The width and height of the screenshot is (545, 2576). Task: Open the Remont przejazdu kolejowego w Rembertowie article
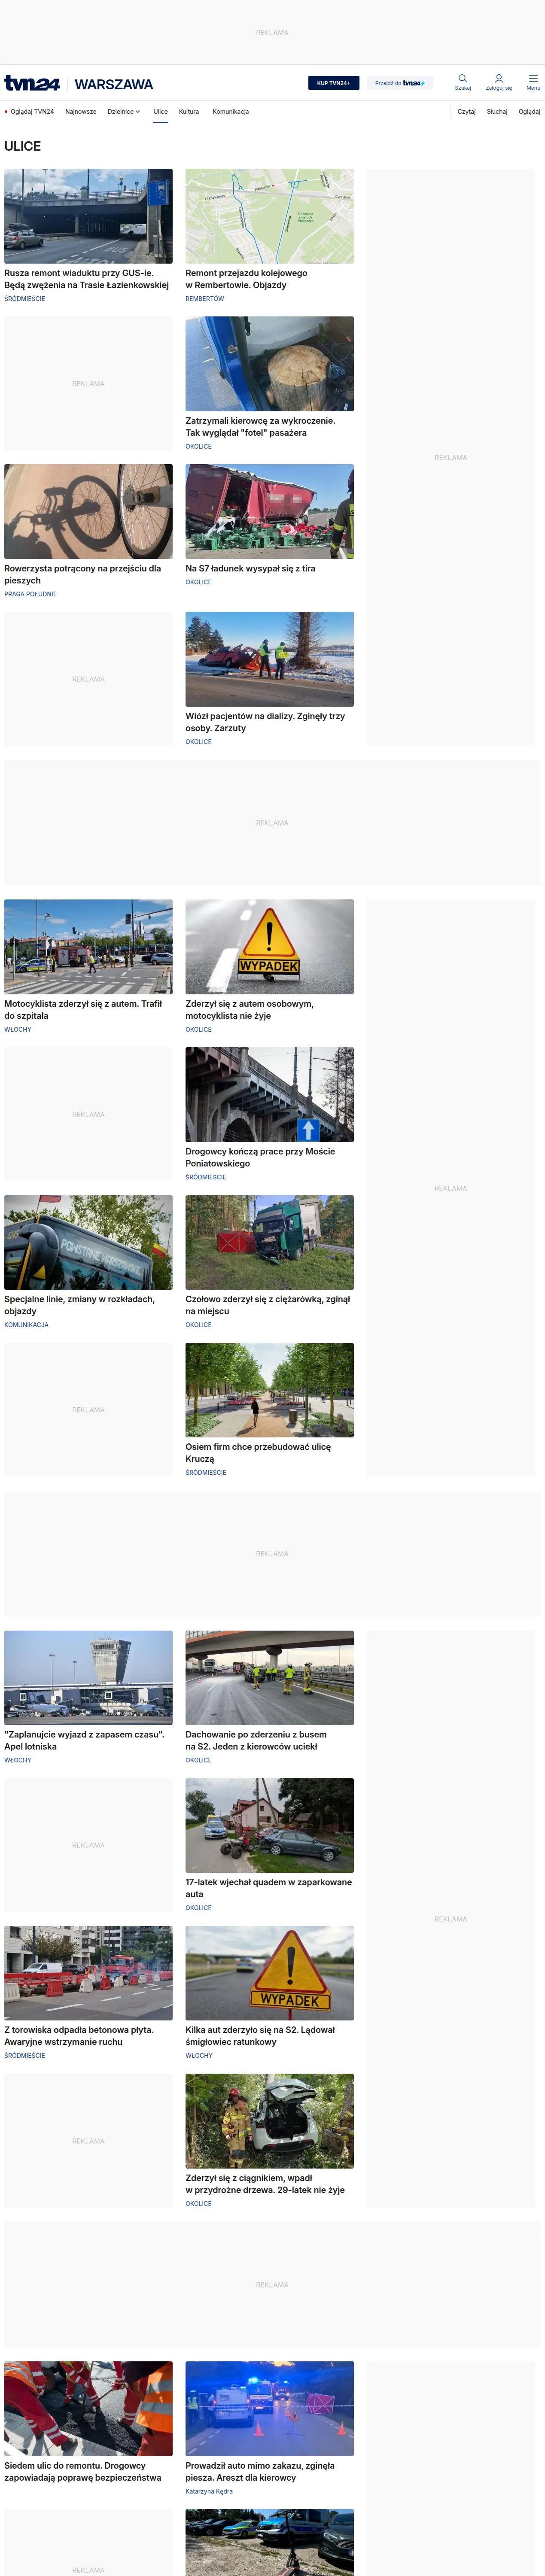[246, 279]
